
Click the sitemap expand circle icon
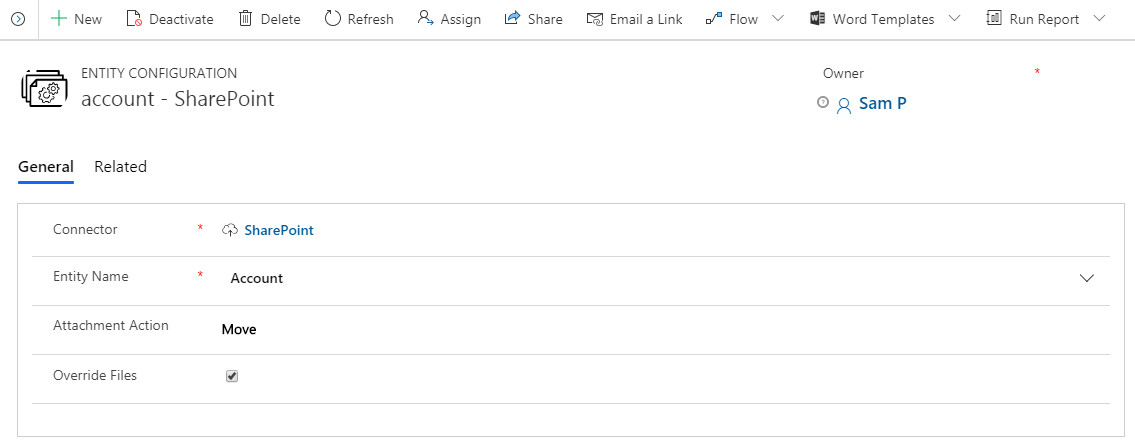(18, 20)
